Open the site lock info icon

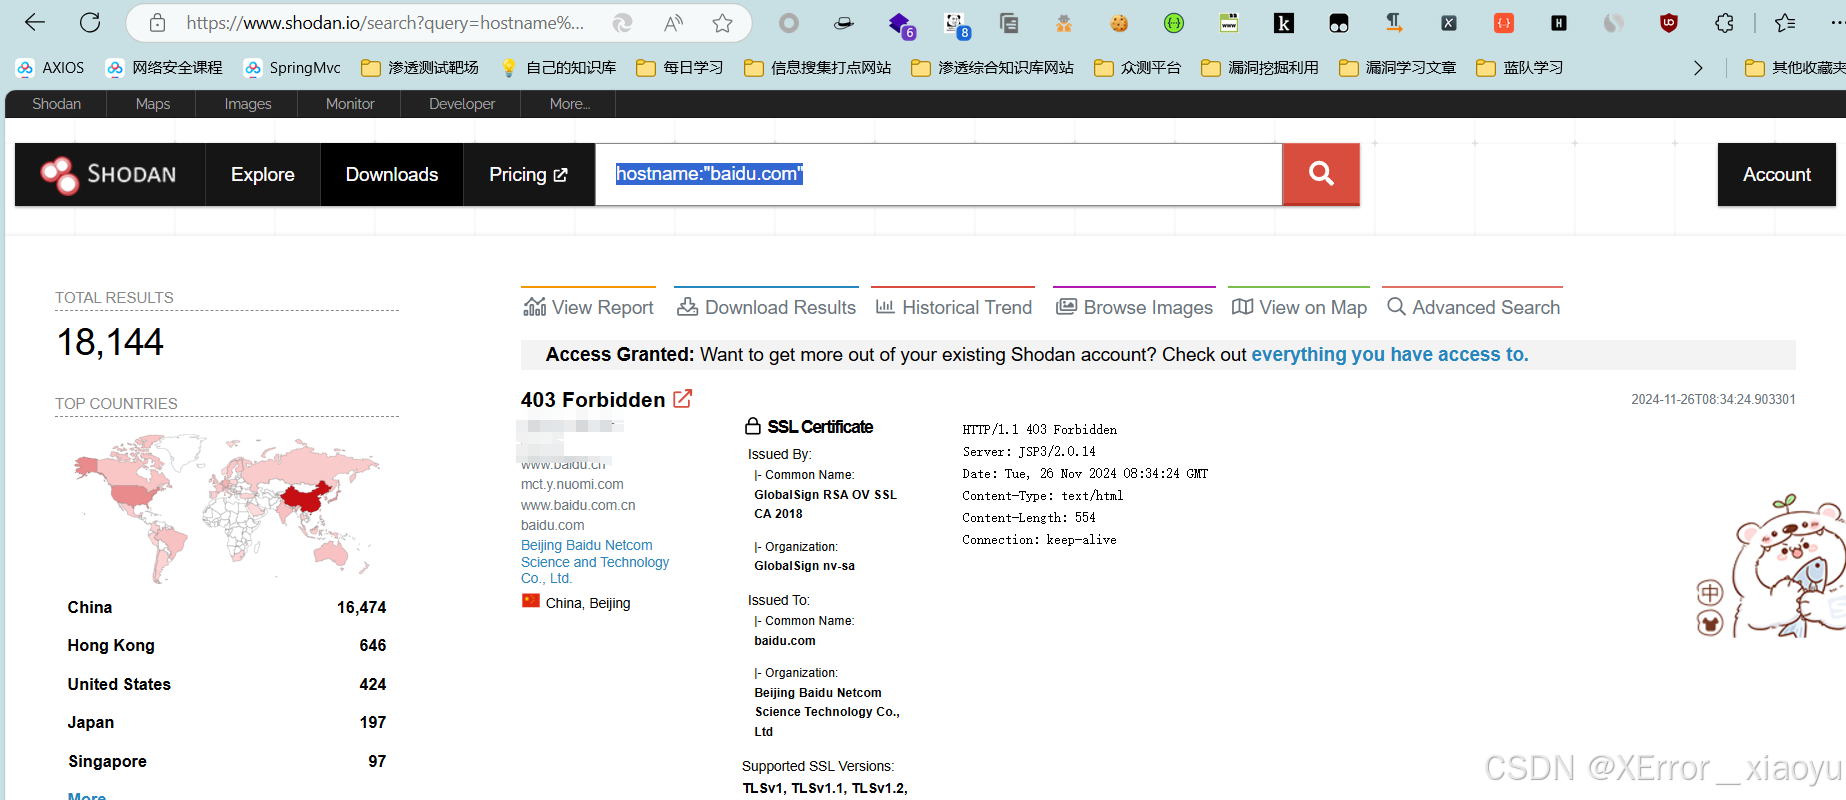click(x=157, y=22)
